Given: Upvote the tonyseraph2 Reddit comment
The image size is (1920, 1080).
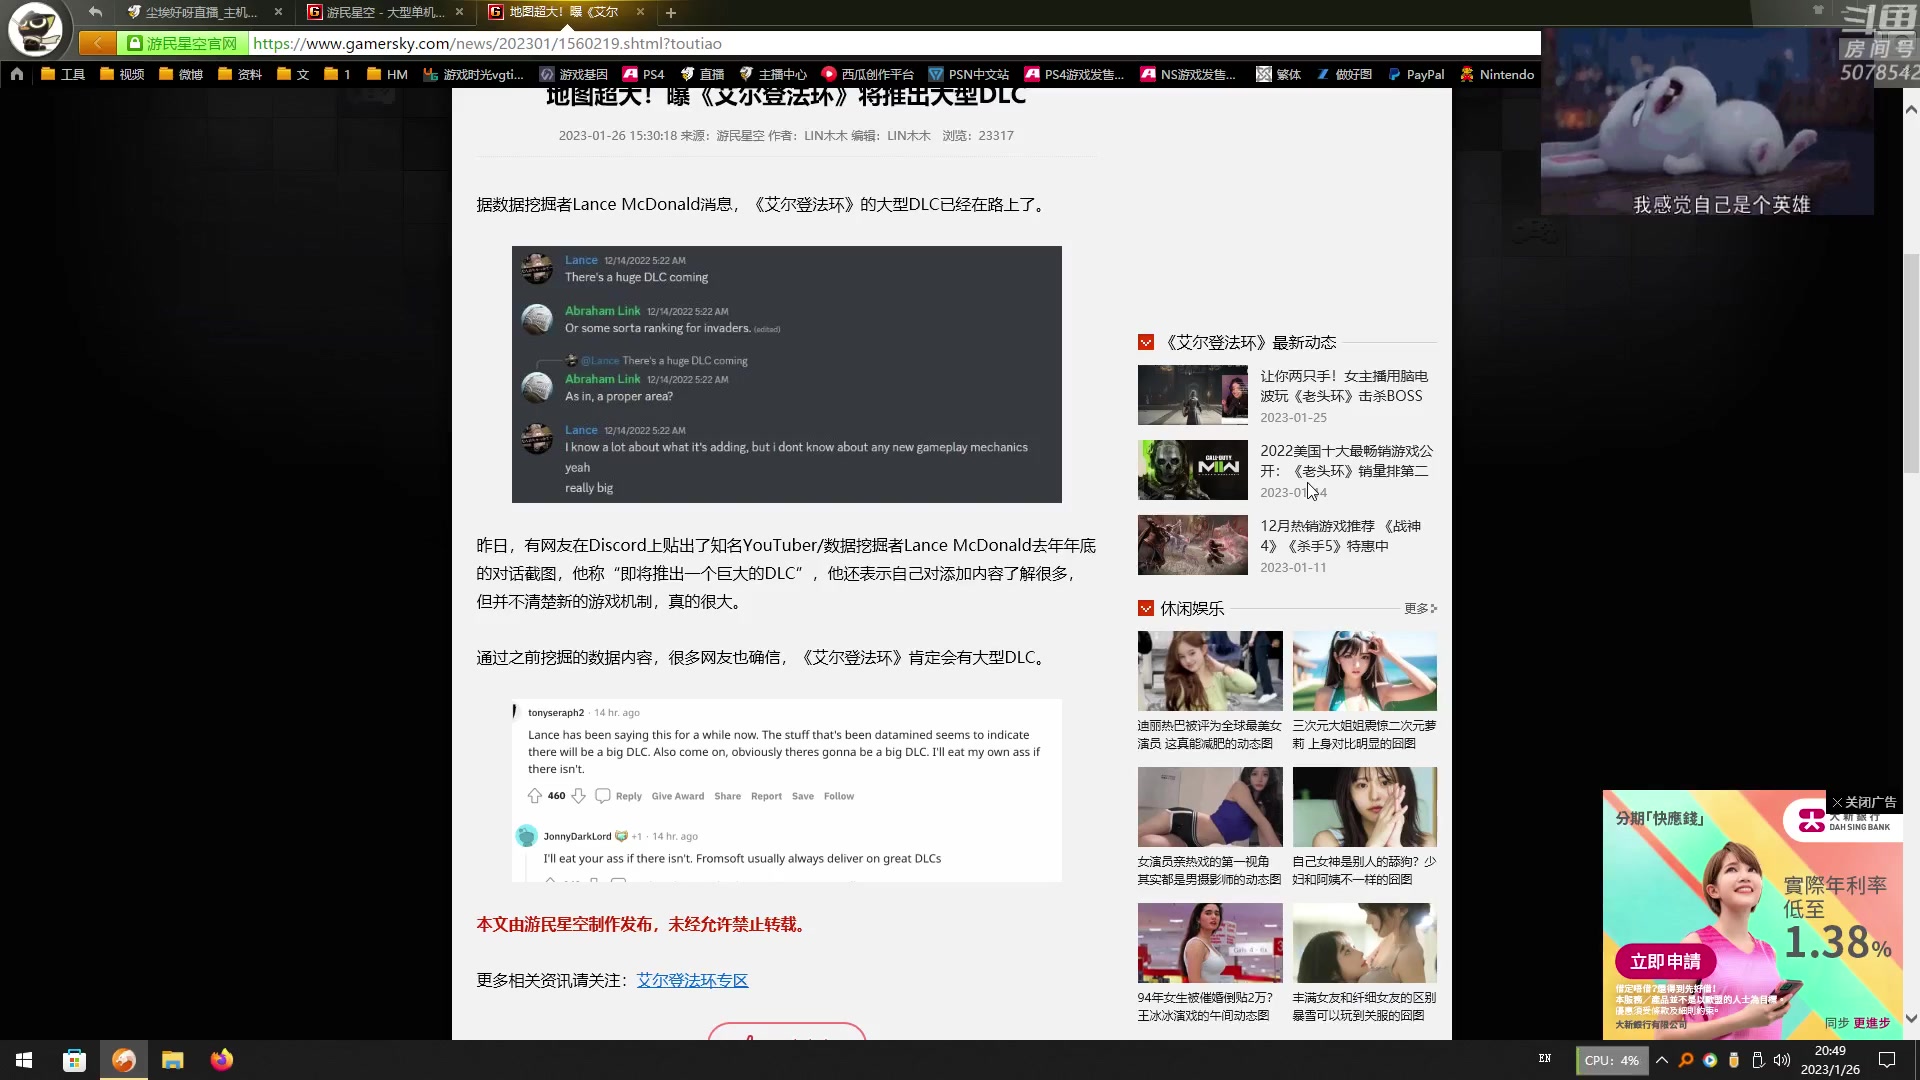Looking at the screenshot, I should tap(535, 796).
